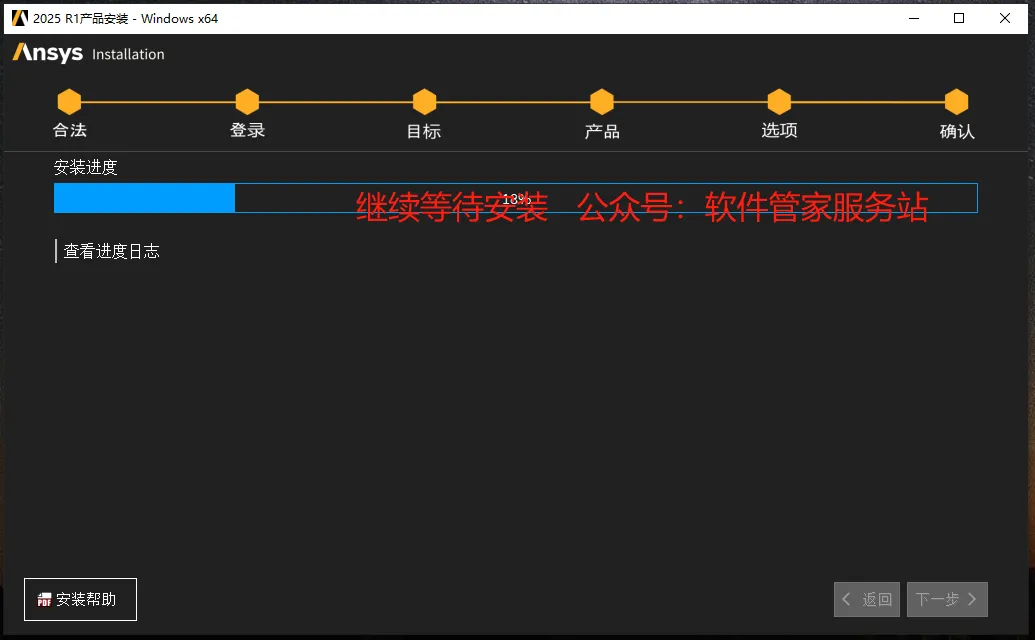Click the Ansys app icon in title bar
This screenshot has width=1035, height=640.
pos(19,18)
